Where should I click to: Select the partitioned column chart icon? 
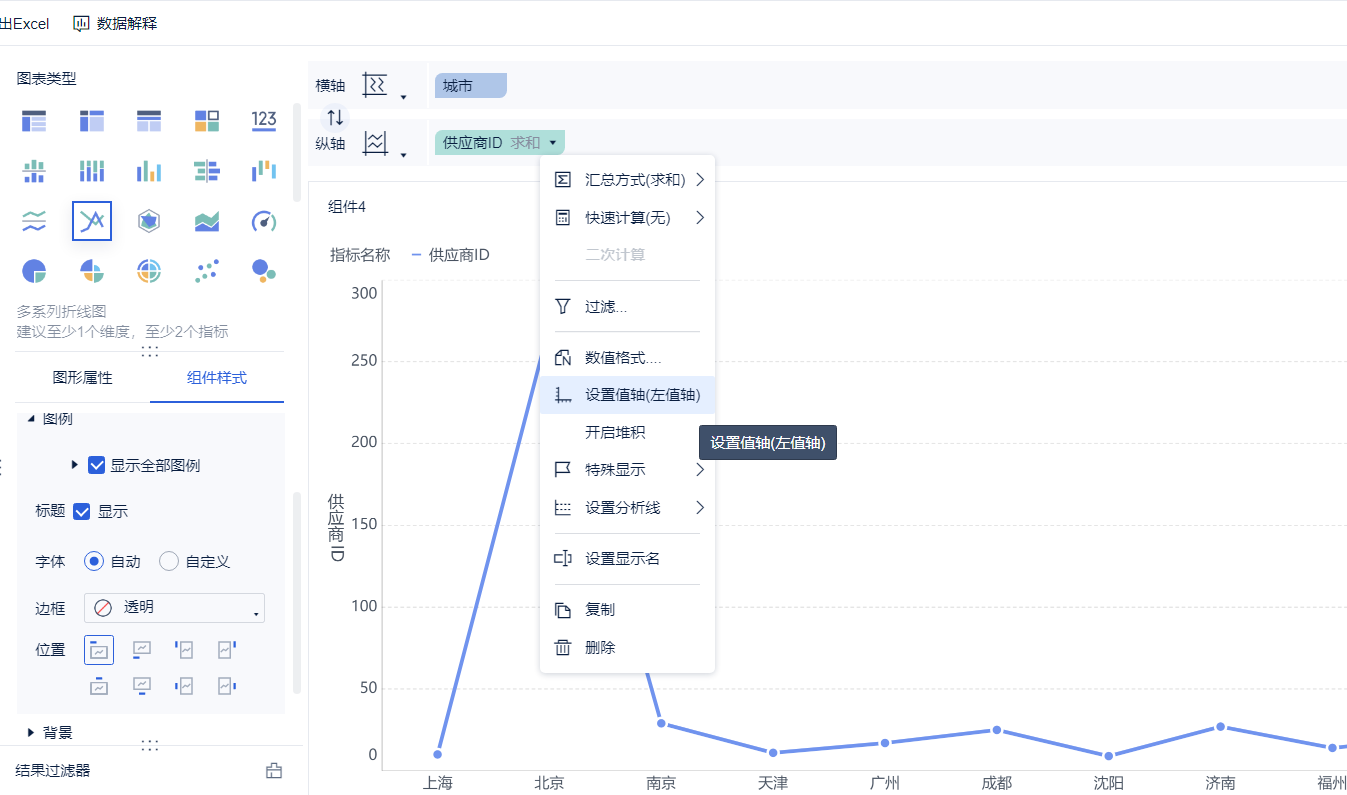tap(34, 171)
